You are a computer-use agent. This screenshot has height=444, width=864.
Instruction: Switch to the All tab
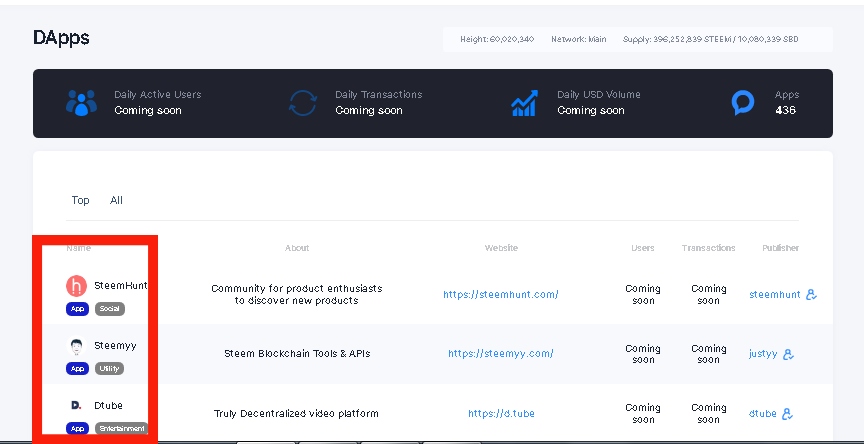[116, 201]
